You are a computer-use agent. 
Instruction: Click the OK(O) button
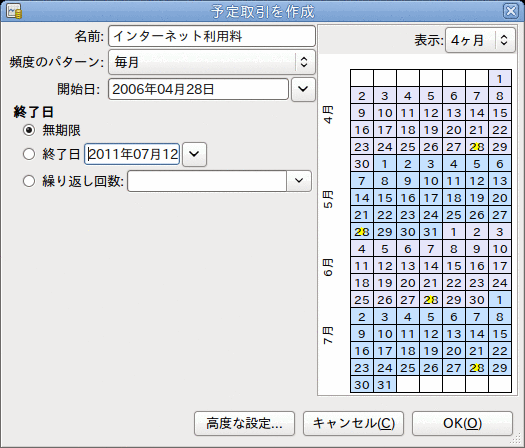[462, 424]
